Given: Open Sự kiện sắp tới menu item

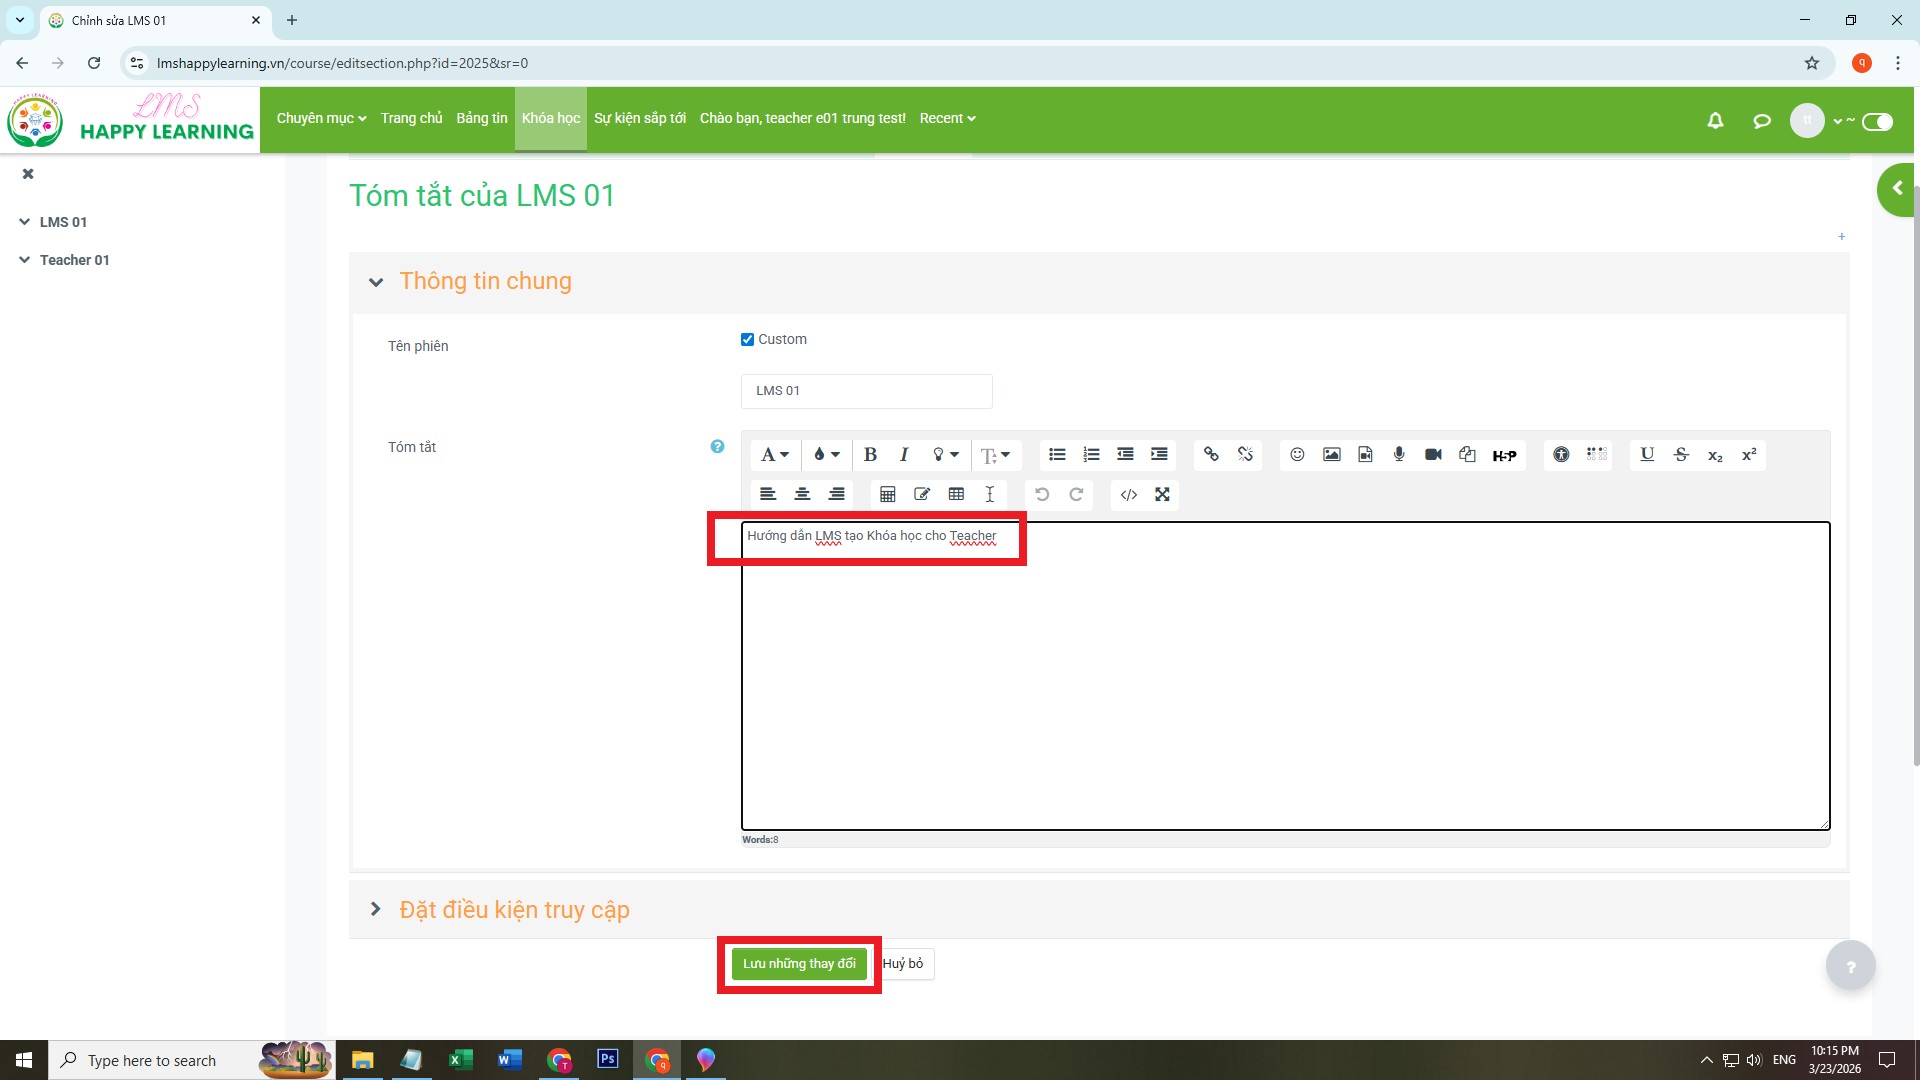Looking at the screenshot, I should (639, 118).
